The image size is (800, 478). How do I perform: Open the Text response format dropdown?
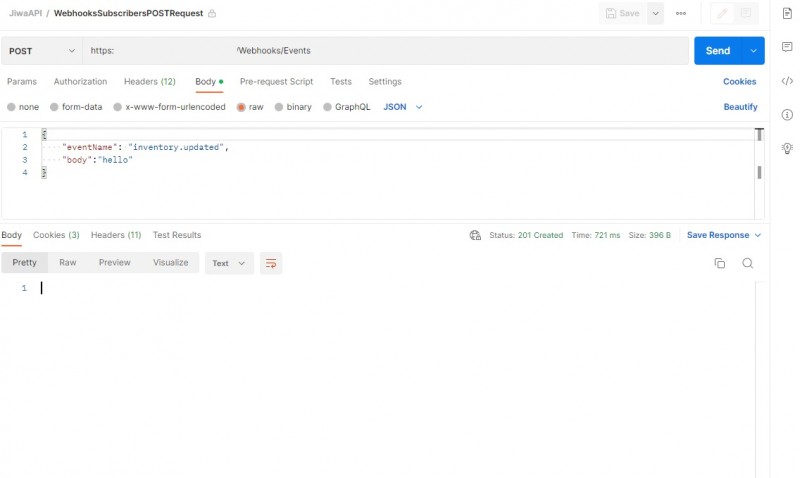click(229, 263)
